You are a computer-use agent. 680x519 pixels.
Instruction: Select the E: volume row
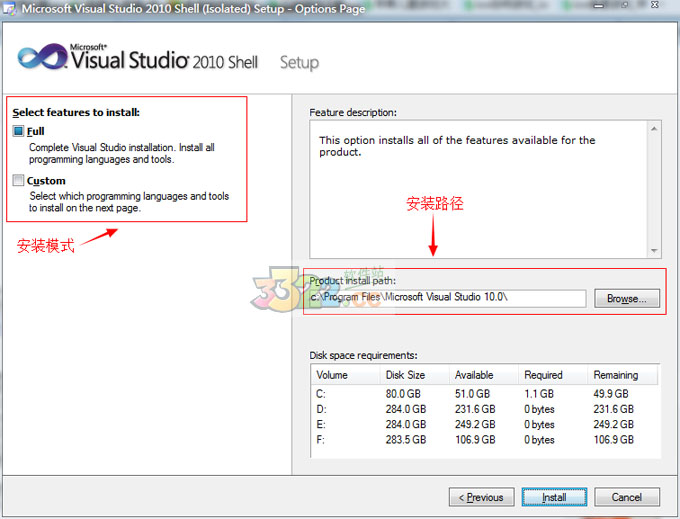[485, 424]
